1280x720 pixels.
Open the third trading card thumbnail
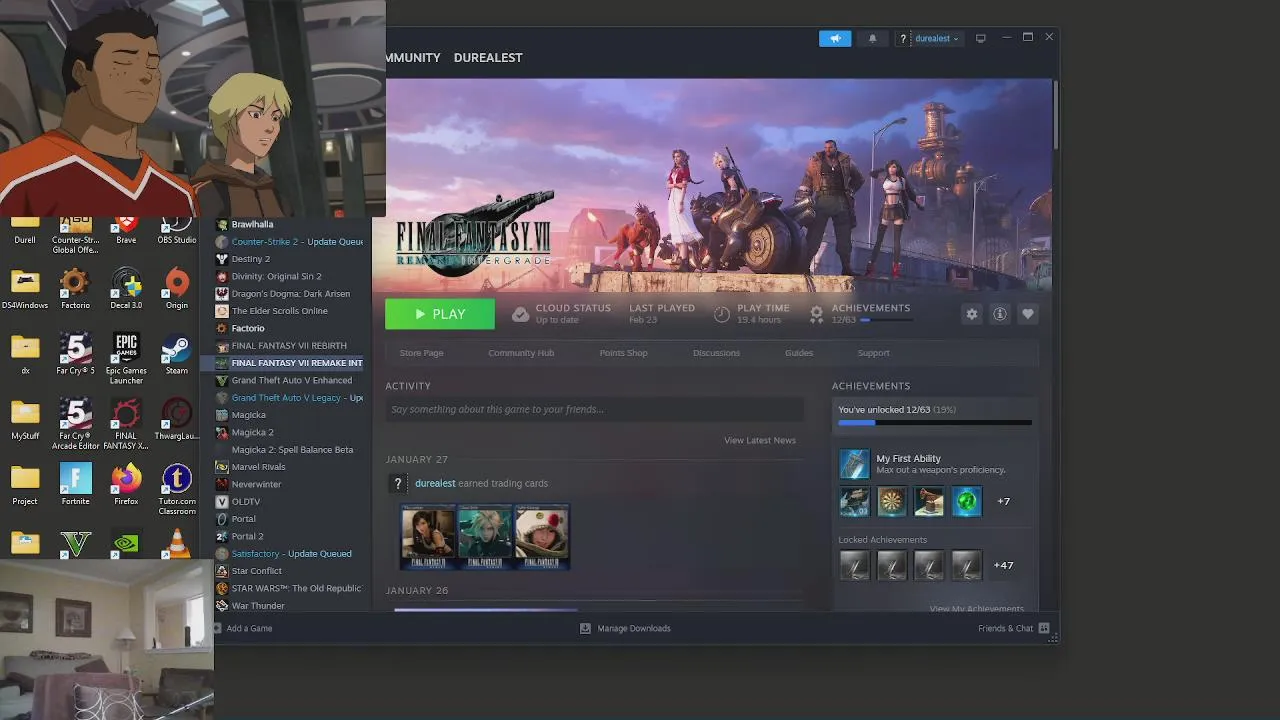point(542,537)
